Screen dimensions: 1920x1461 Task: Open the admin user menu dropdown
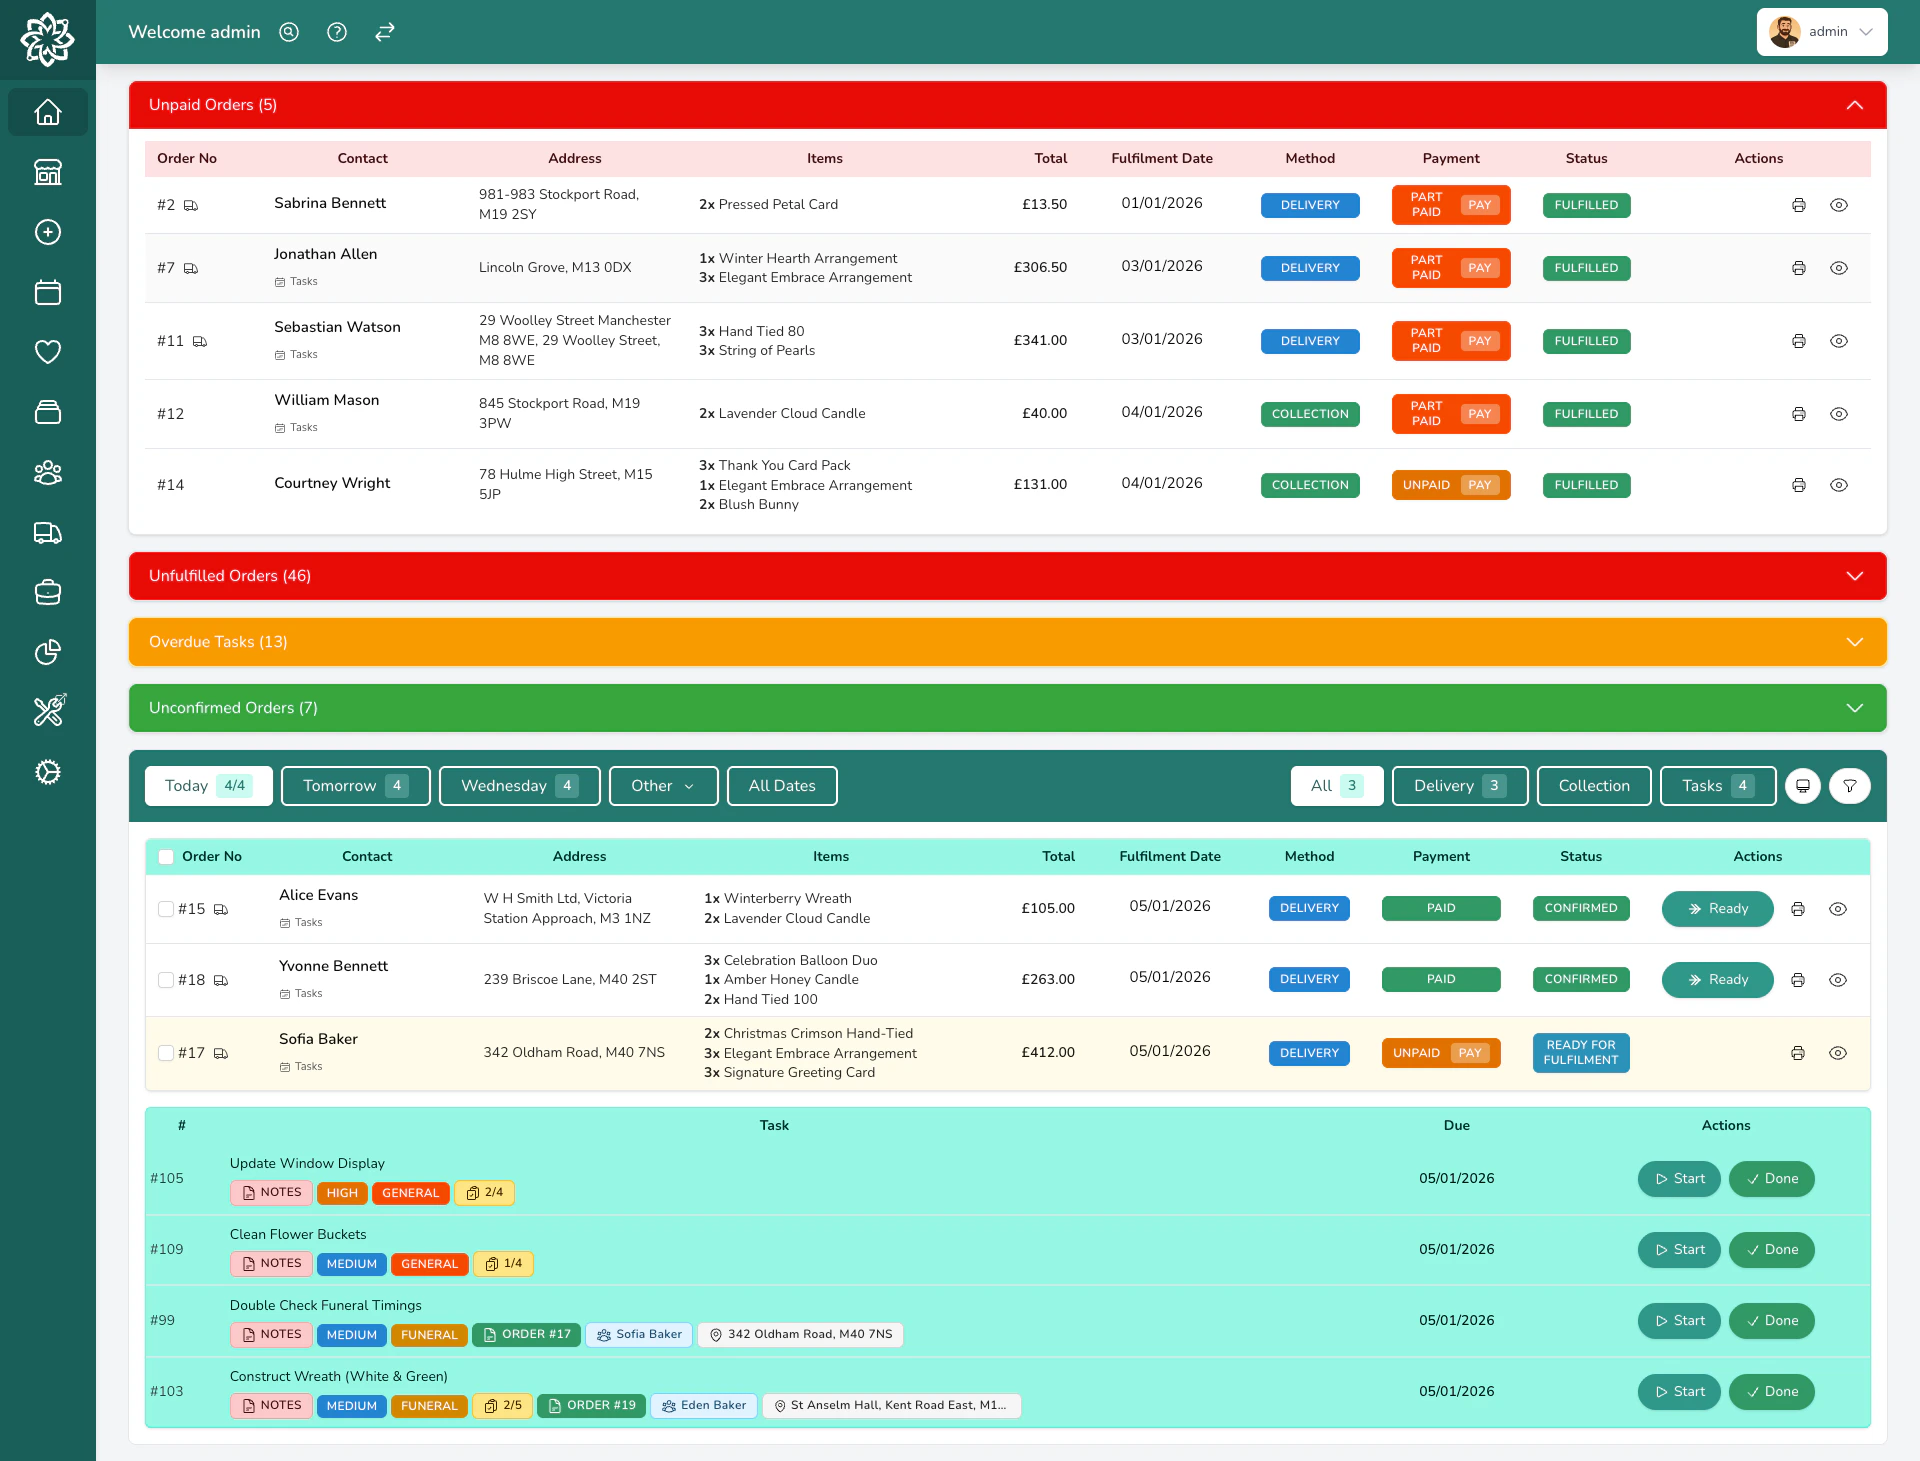1821,32
